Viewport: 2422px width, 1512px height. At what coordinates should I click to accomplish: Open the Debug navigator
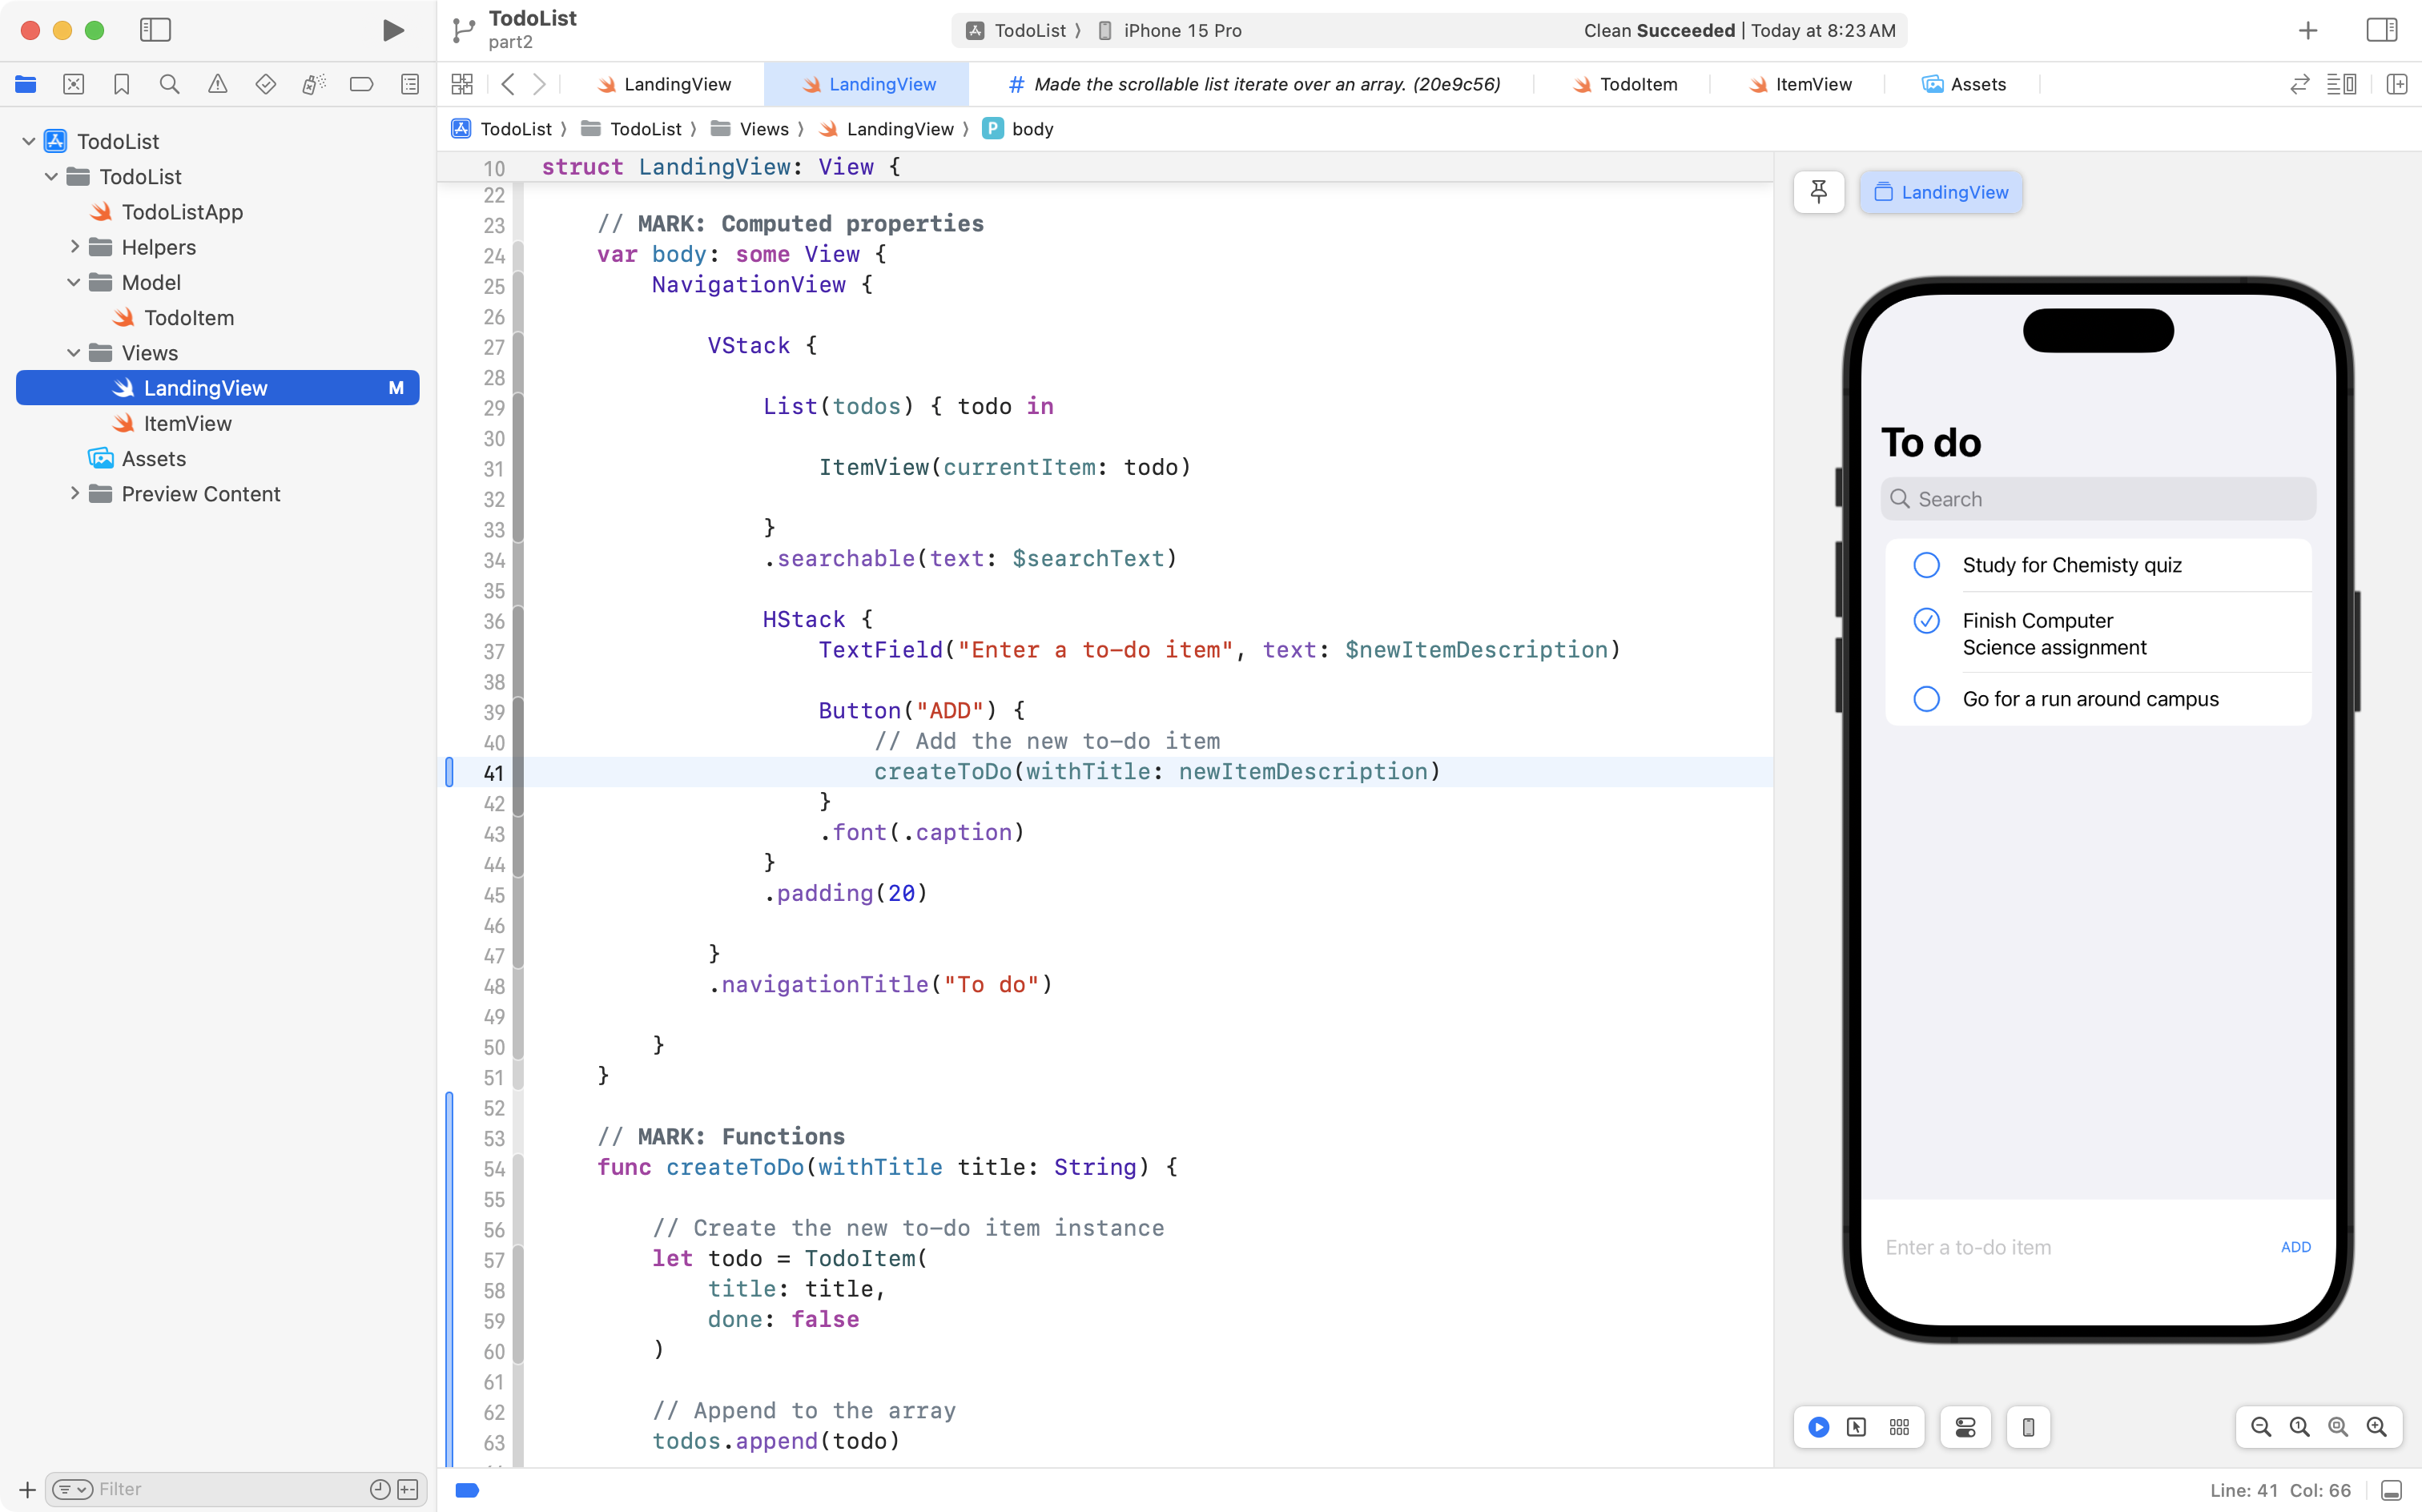click(313, 84)
